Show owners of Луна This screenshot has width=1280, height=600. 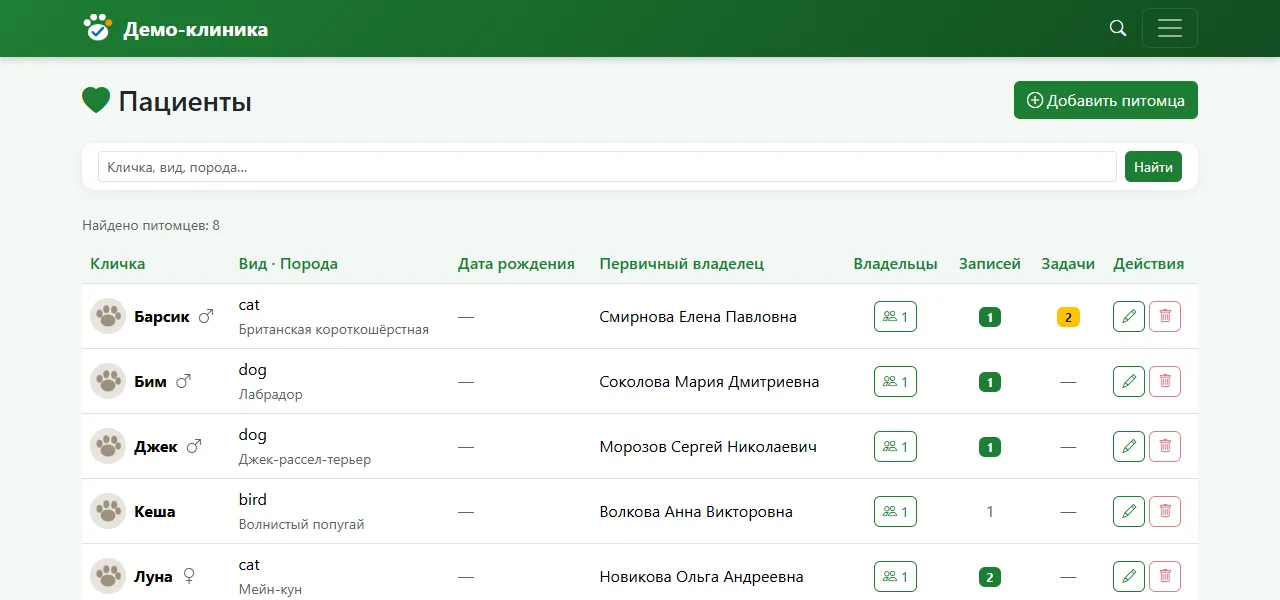[895, 576]
